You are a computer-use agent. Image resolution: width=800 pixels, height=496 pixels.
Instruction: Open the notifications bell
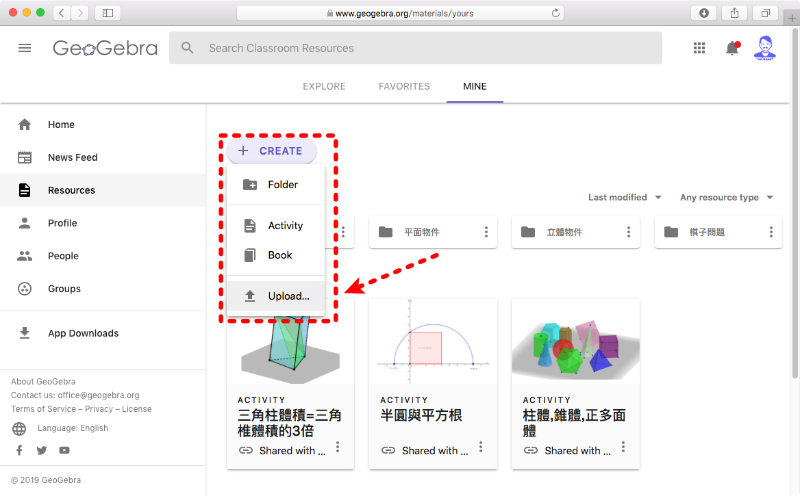[732, 48]
